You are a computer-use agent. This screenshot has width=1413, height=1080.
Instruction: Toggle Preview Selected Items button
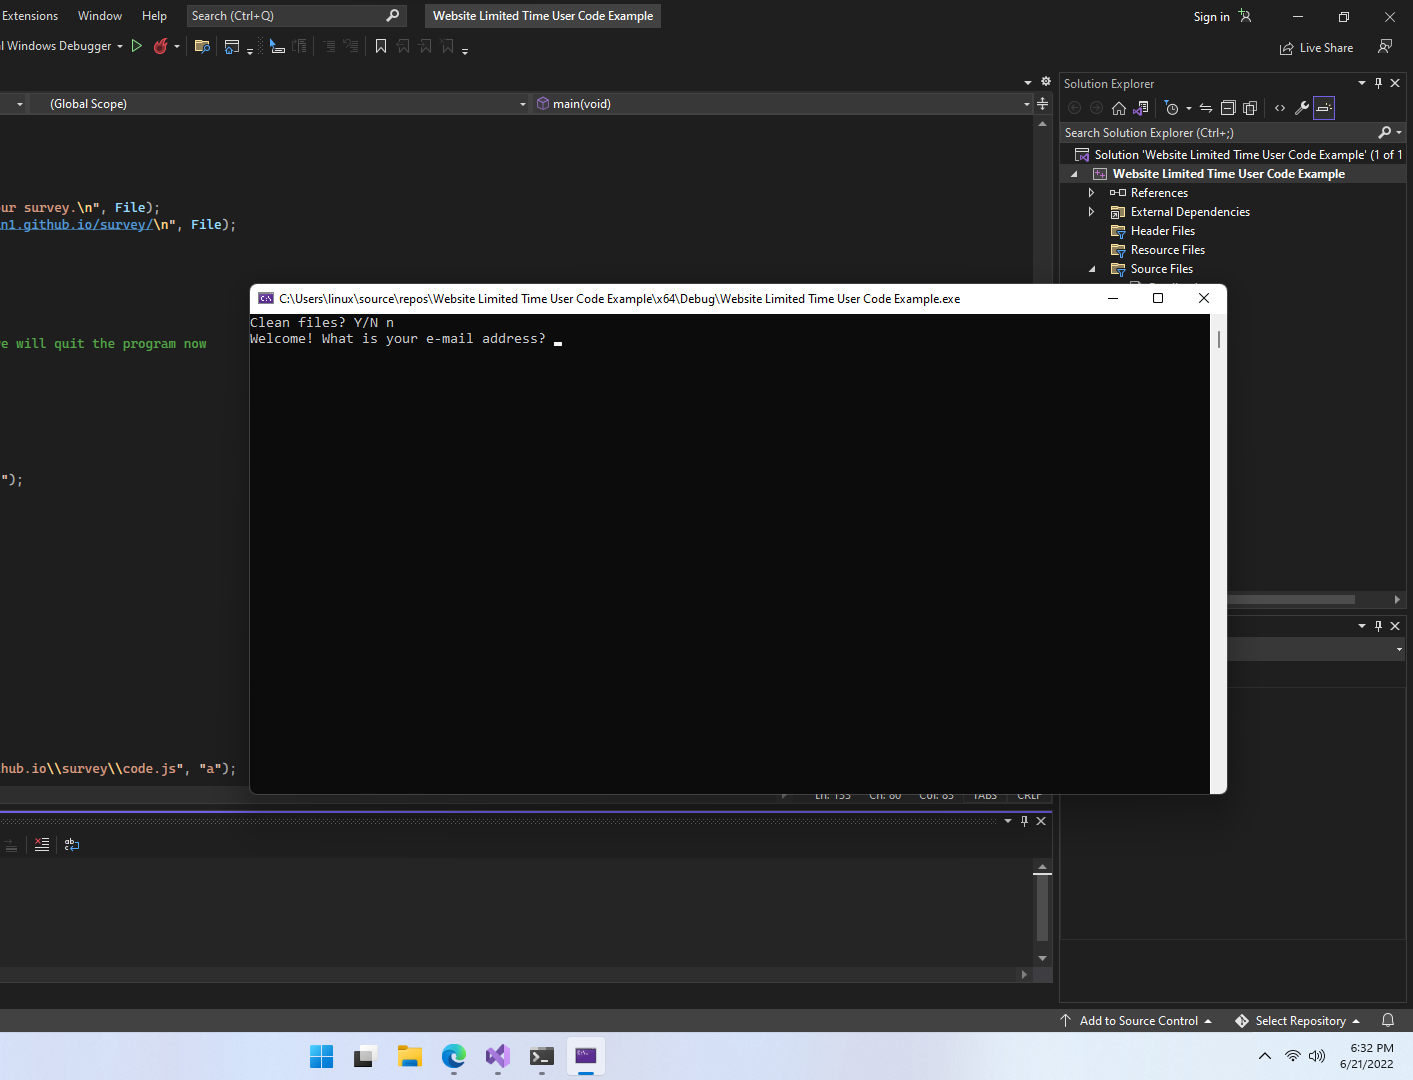(1324, 108)
